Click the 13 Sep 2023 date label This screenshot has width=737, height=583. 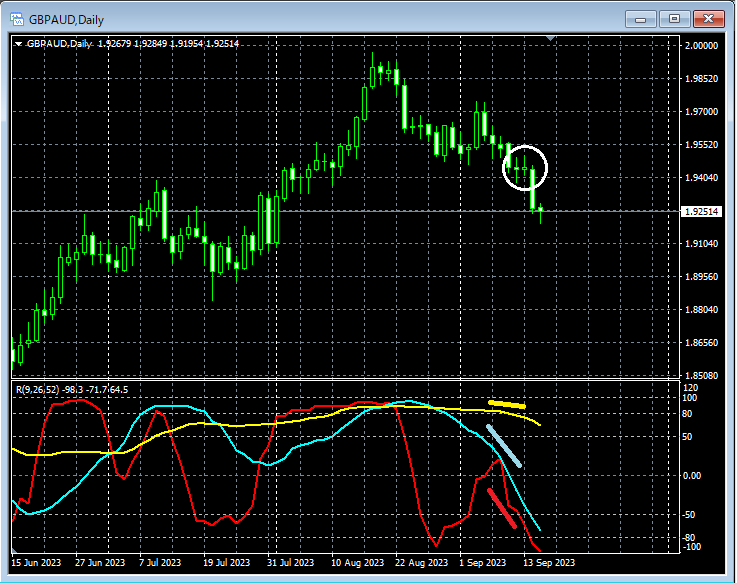[x=549, y=563]
